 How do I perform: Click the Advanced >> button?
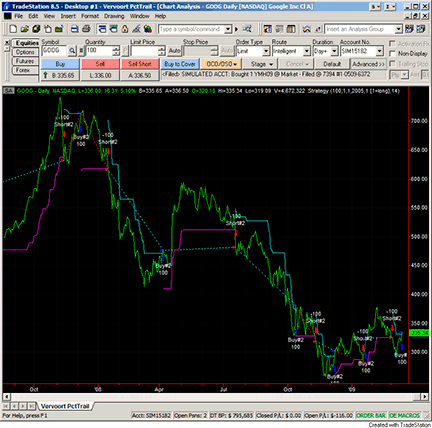pyautogui.click(x=368, y=64)
